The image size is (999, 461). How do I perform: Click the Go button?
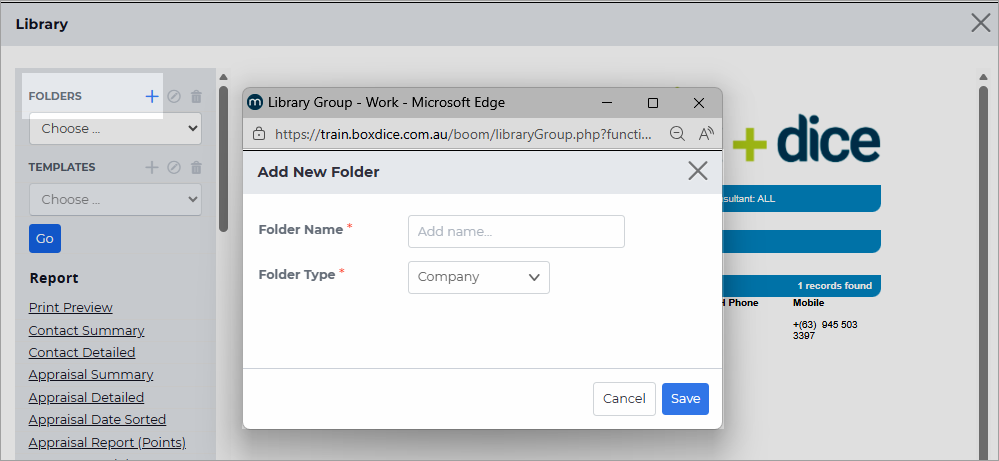click(x=45, y=239)
